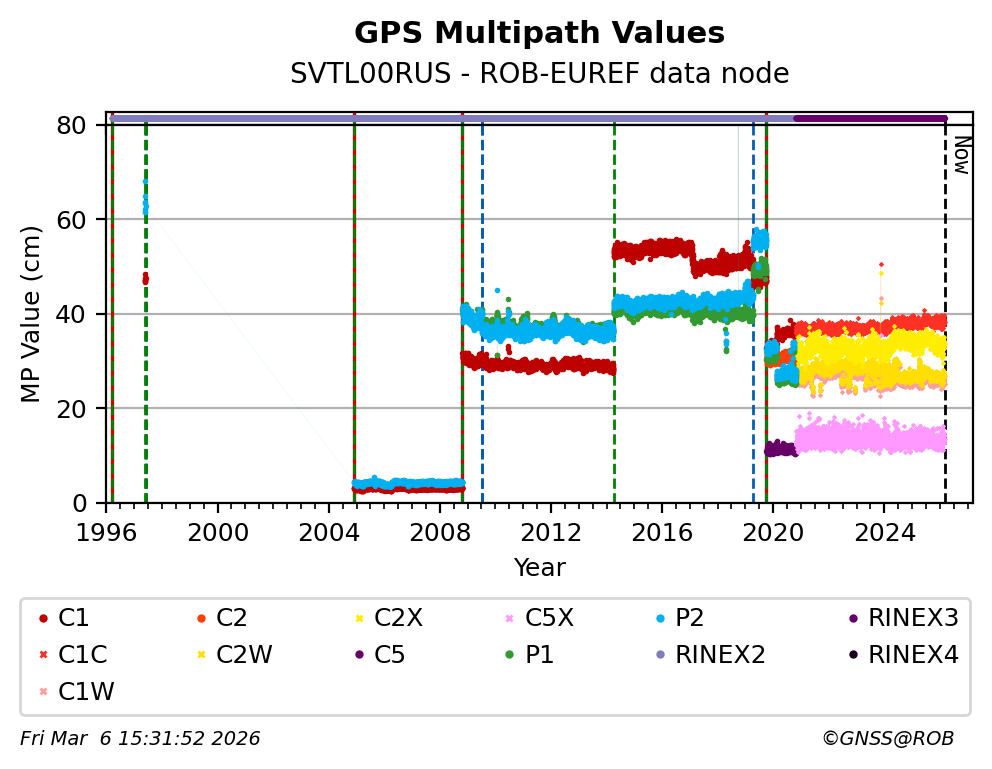Screen dimensions: 992x769
Task: Click the 'Now' dashed line label
Action: (x=961, y=155)
